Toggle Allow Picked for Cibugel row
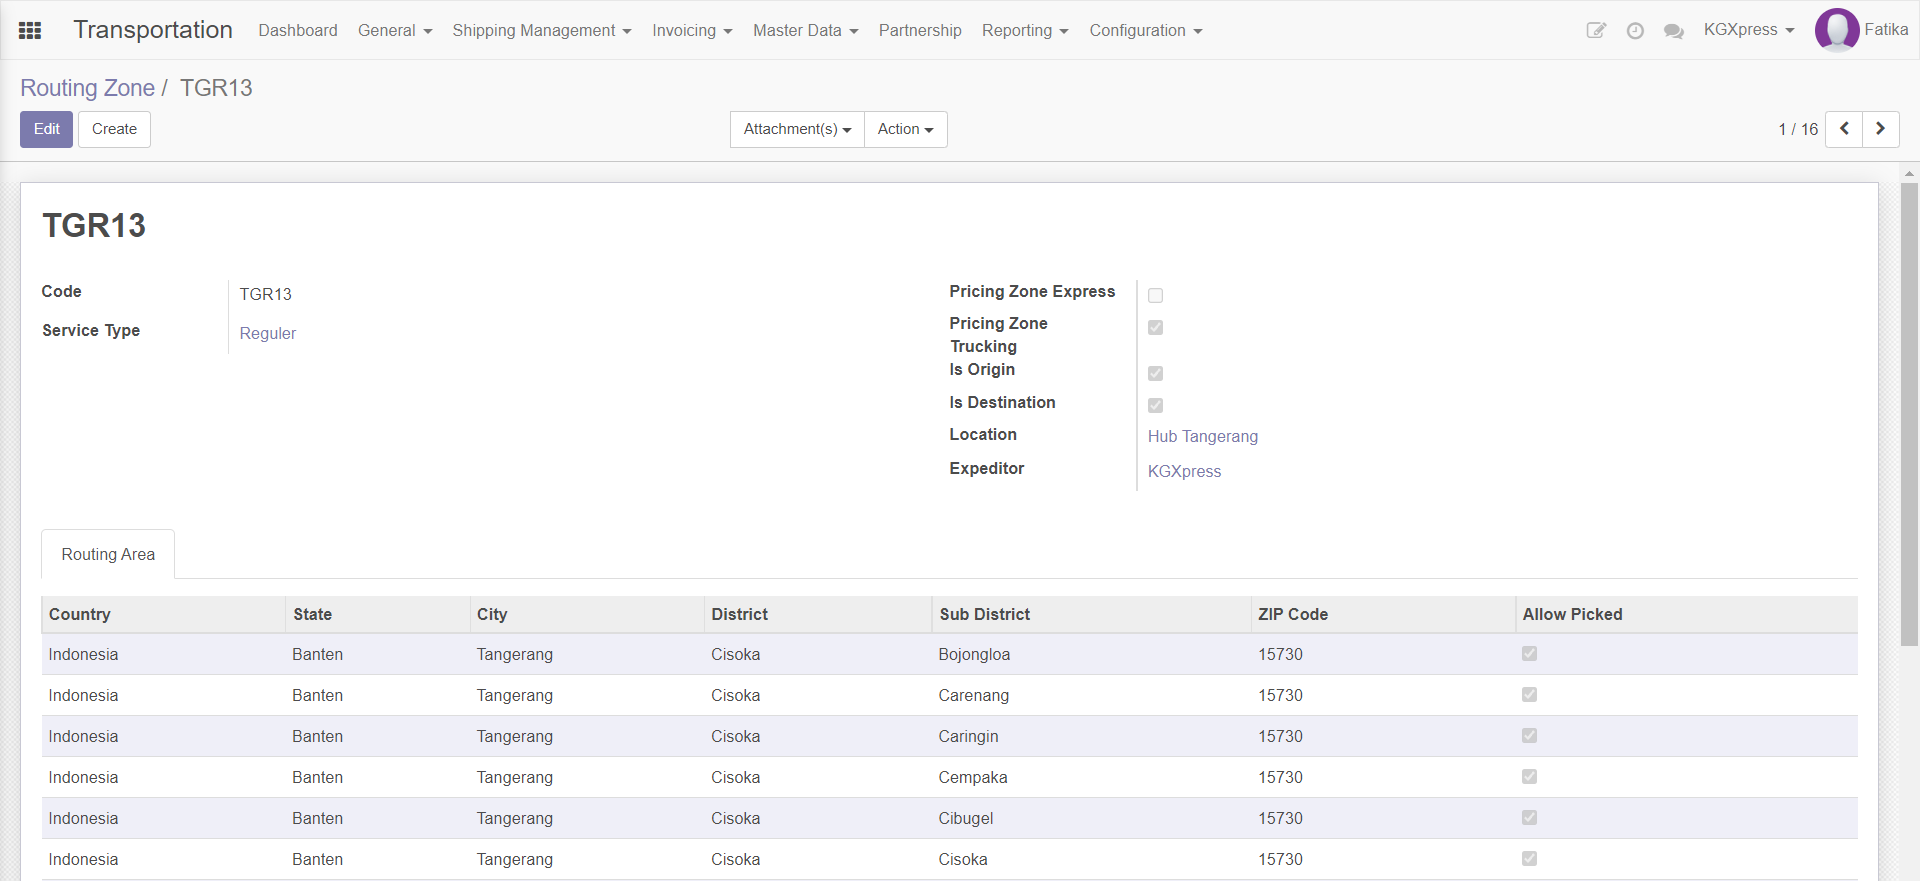The height and width of the screenshot is (881, 1920). click(1529, 817)
